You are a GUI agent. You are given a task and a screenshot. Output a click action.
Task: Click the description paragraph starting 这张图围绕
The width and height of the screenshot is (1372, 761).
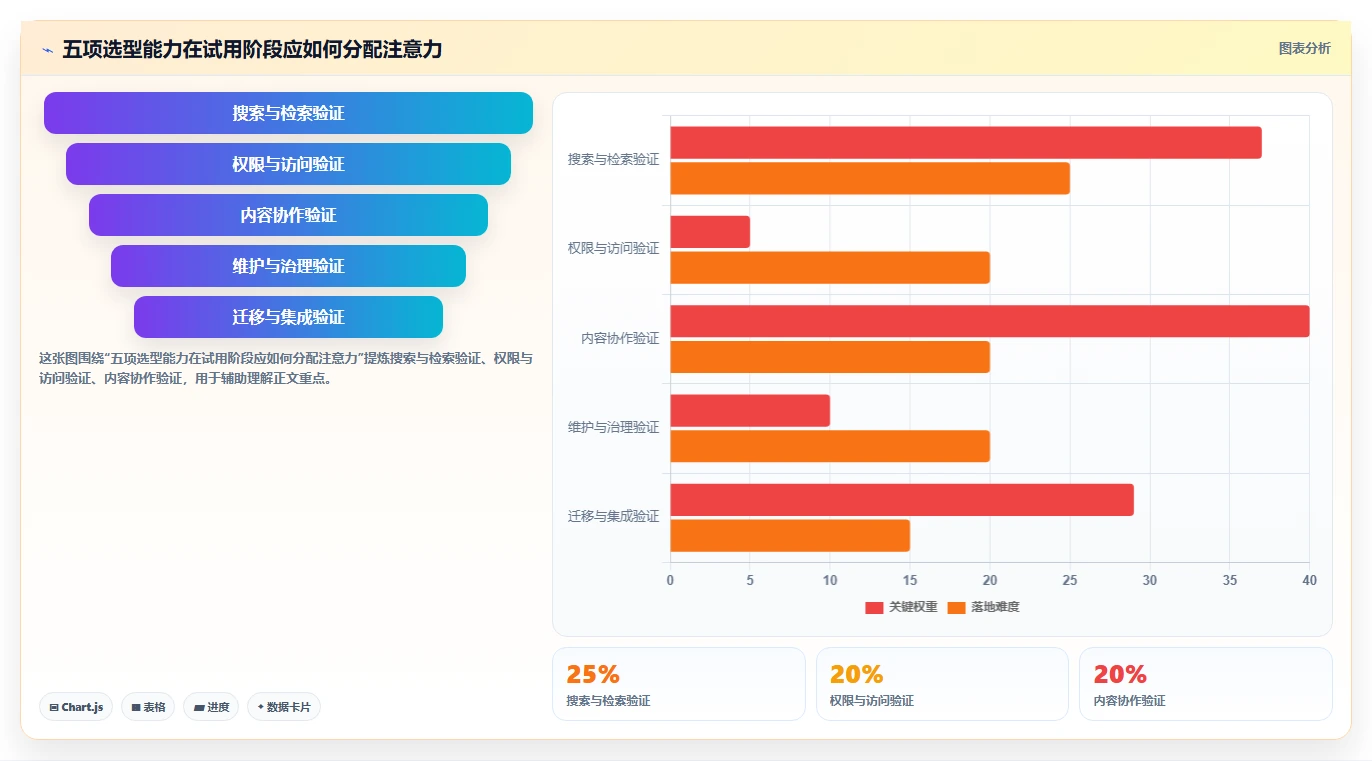tap(286, 368)
